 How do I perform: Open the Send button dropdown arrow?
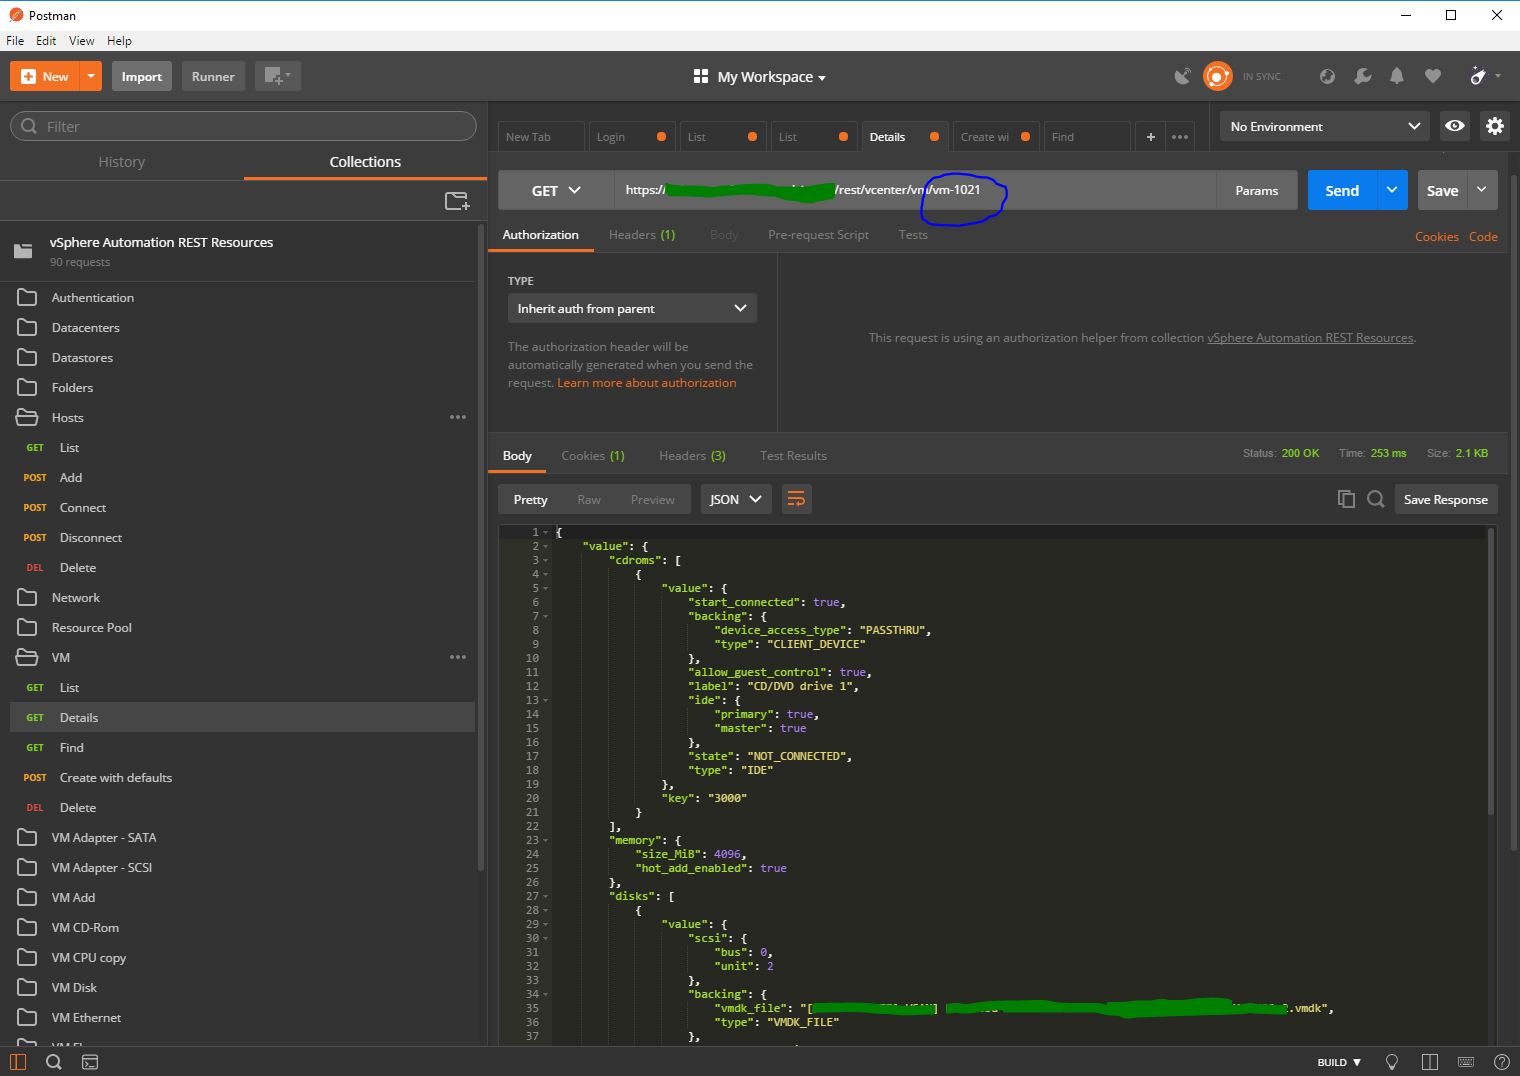pos(1392,190)
